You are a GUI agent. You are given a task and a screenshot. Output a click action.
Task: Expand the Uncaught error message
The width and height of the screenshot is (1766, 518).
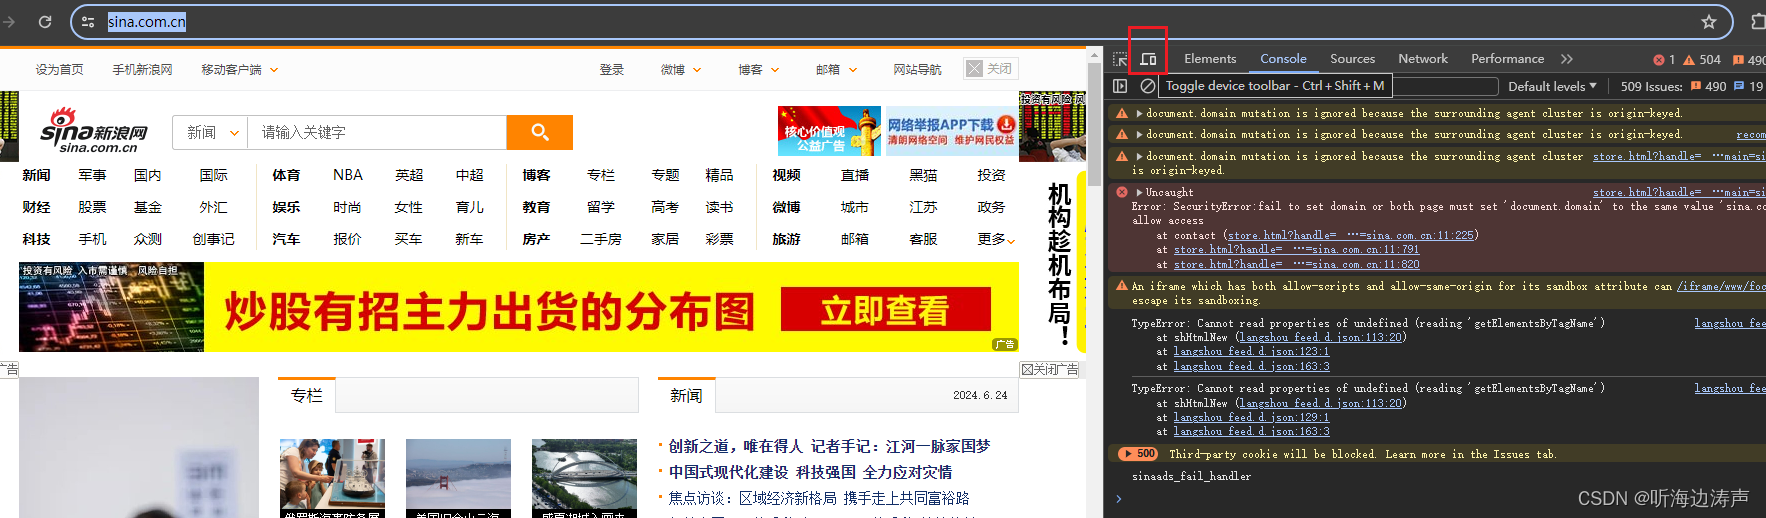click(x=1139, y=192)
